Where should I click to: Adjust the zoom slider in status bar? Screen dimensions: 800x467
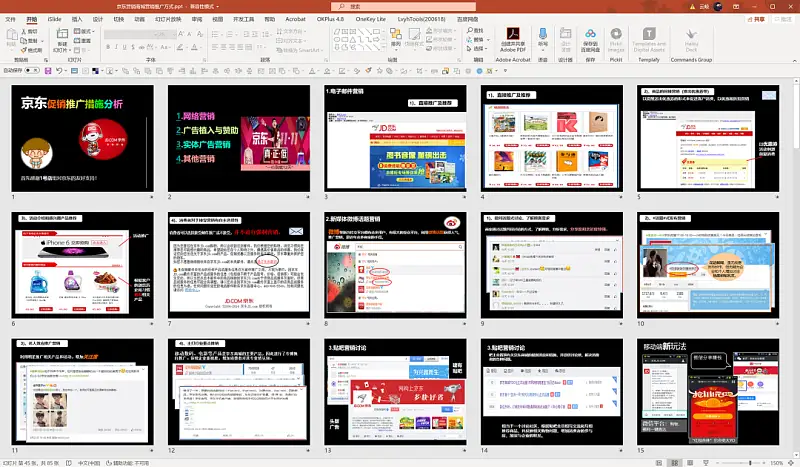tap(750, 463)
